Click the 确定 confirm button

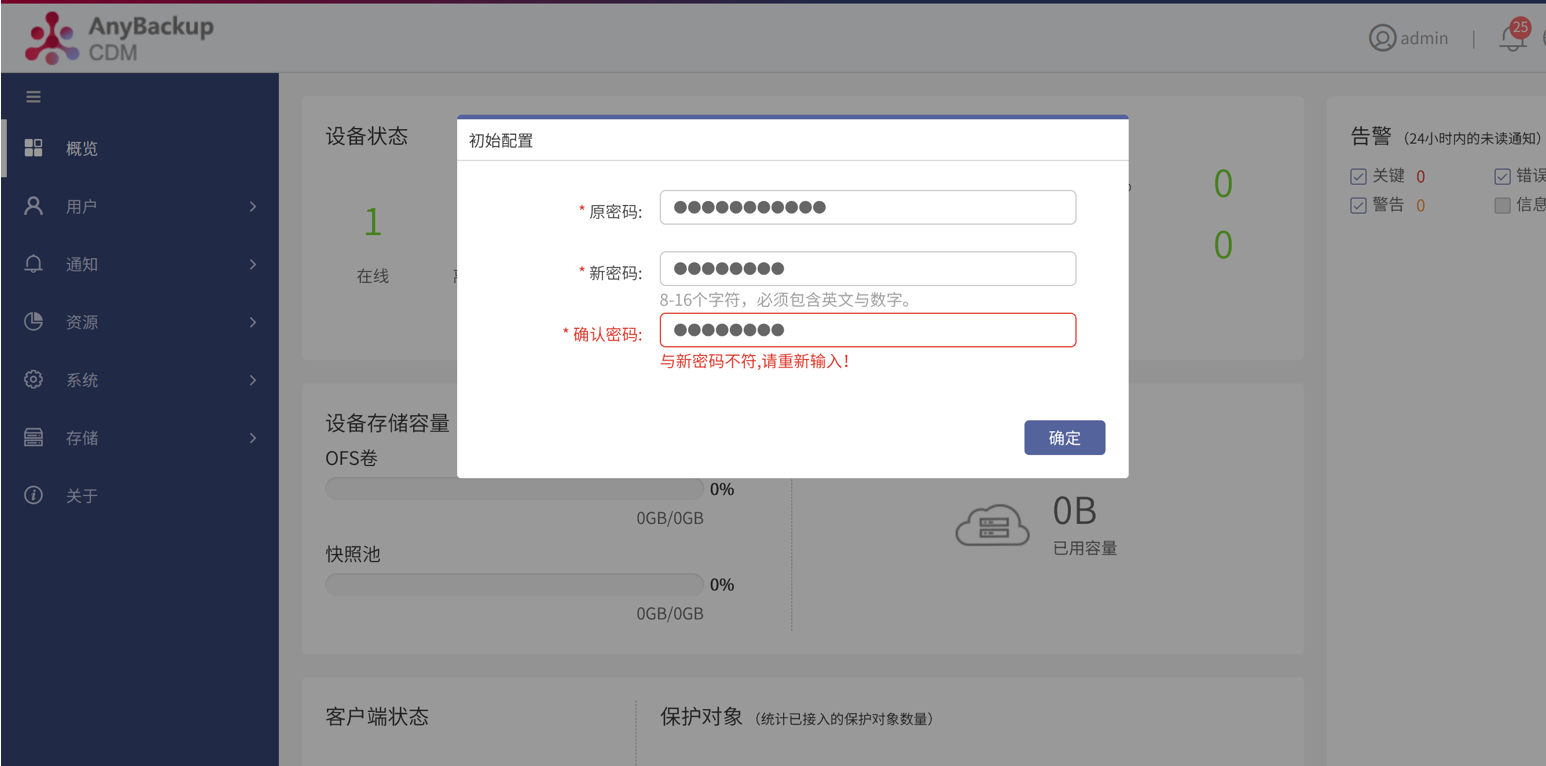1064,437
